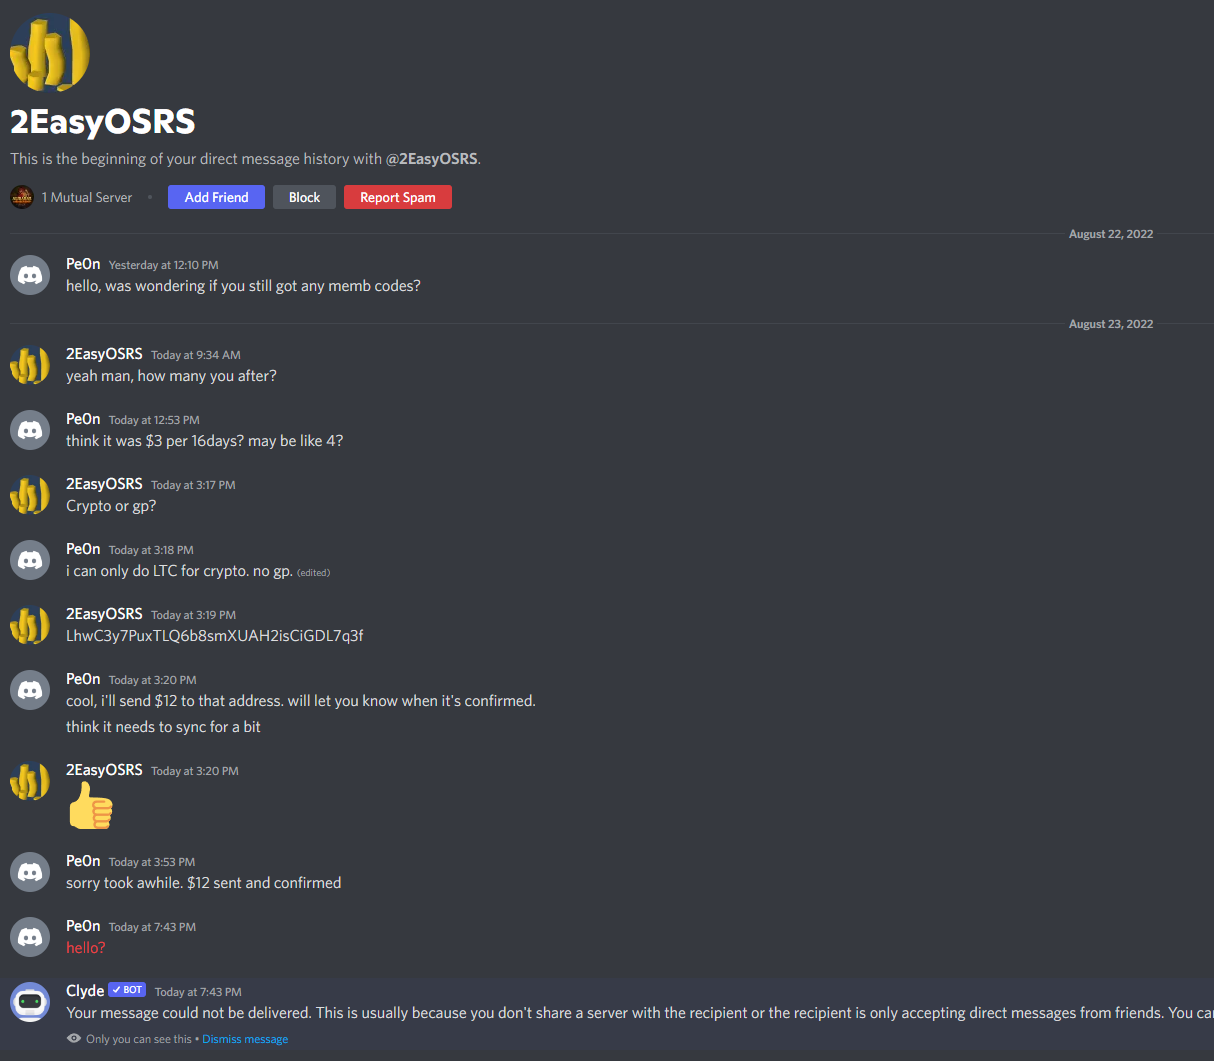Screen dimensions: 1214x1061
Task: Click the red undelivered 'hello?' message
Action: coord(86,948)
